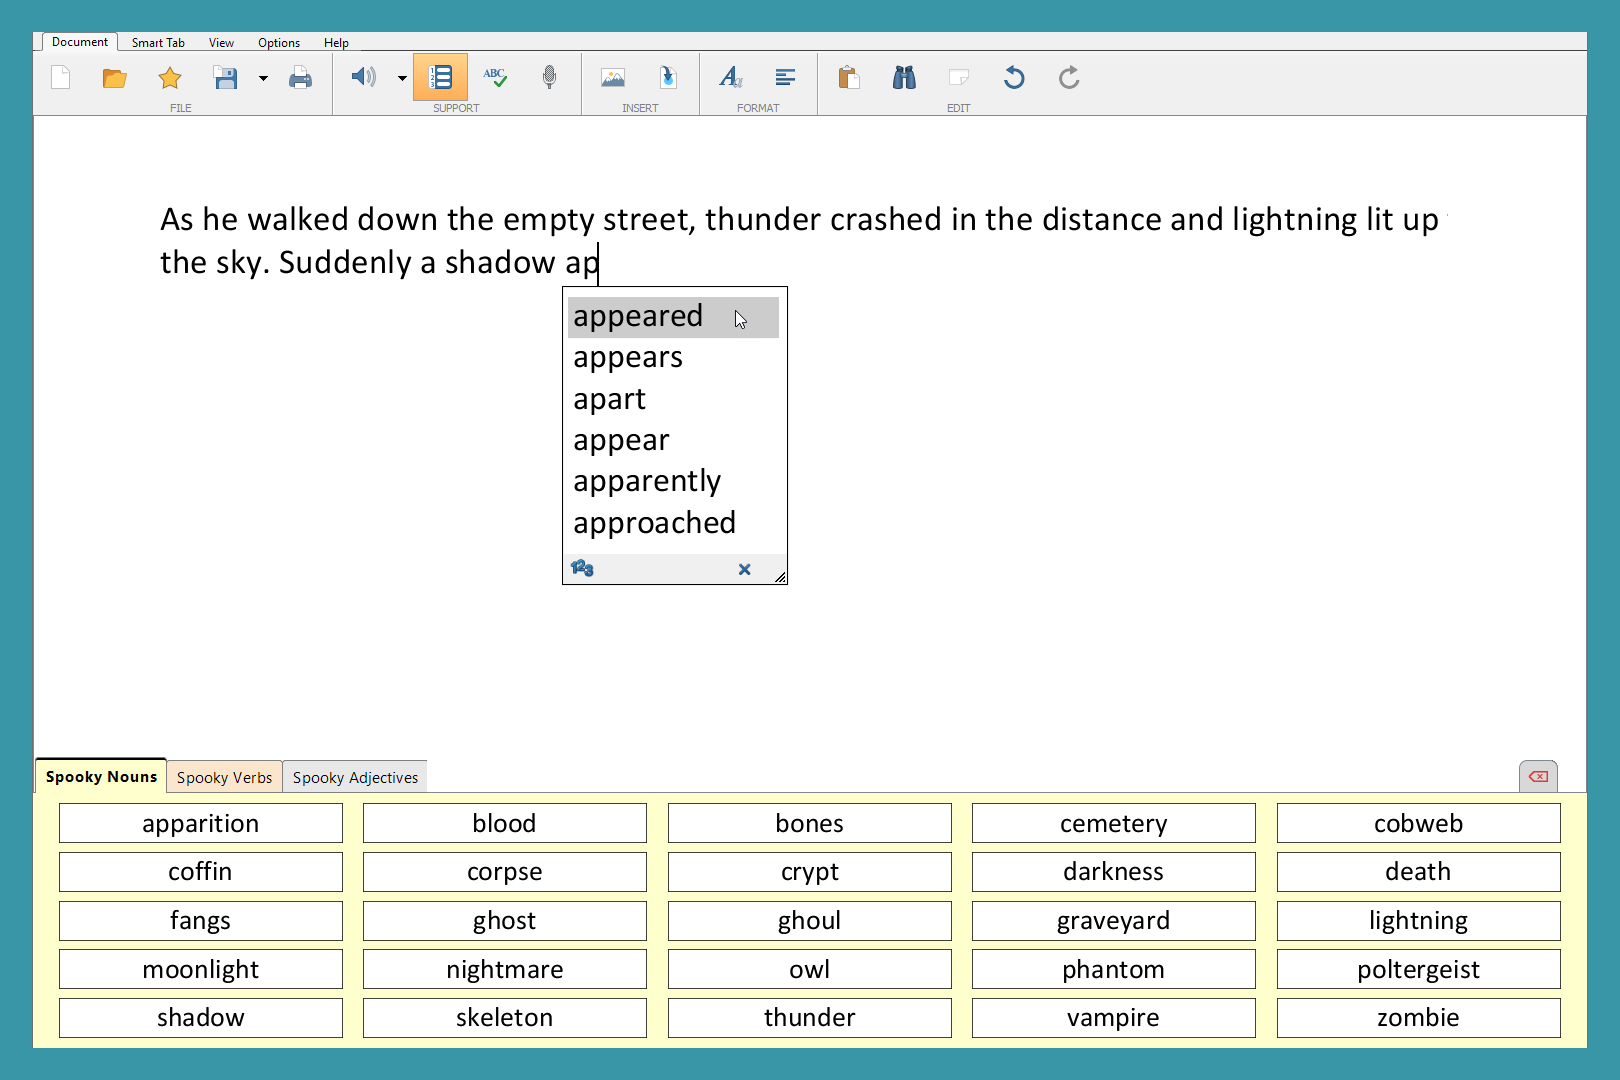Expand the save options dropdown arrow
1620x1080 pixels.
click(263, 78)
